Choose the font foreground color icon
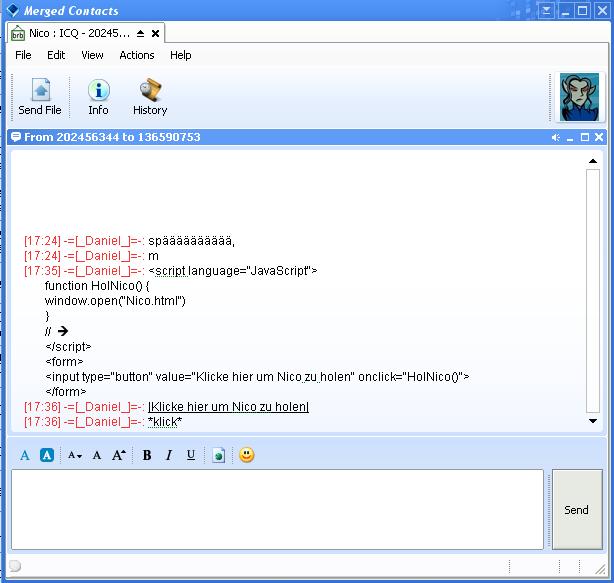Screen dimensions: 614x583 [x=25, y=455]
